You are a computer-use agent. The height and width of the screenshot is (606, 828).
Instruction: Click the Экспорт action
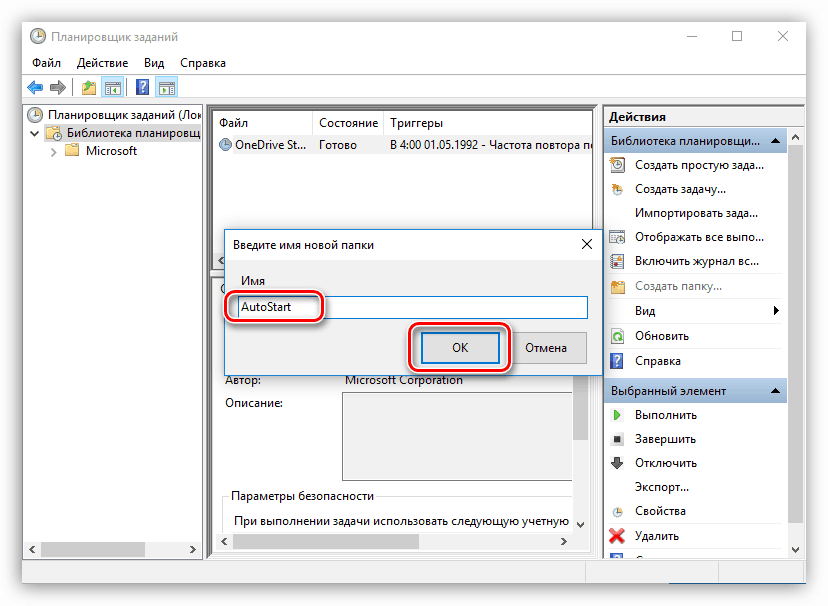(x=662, y=487)
